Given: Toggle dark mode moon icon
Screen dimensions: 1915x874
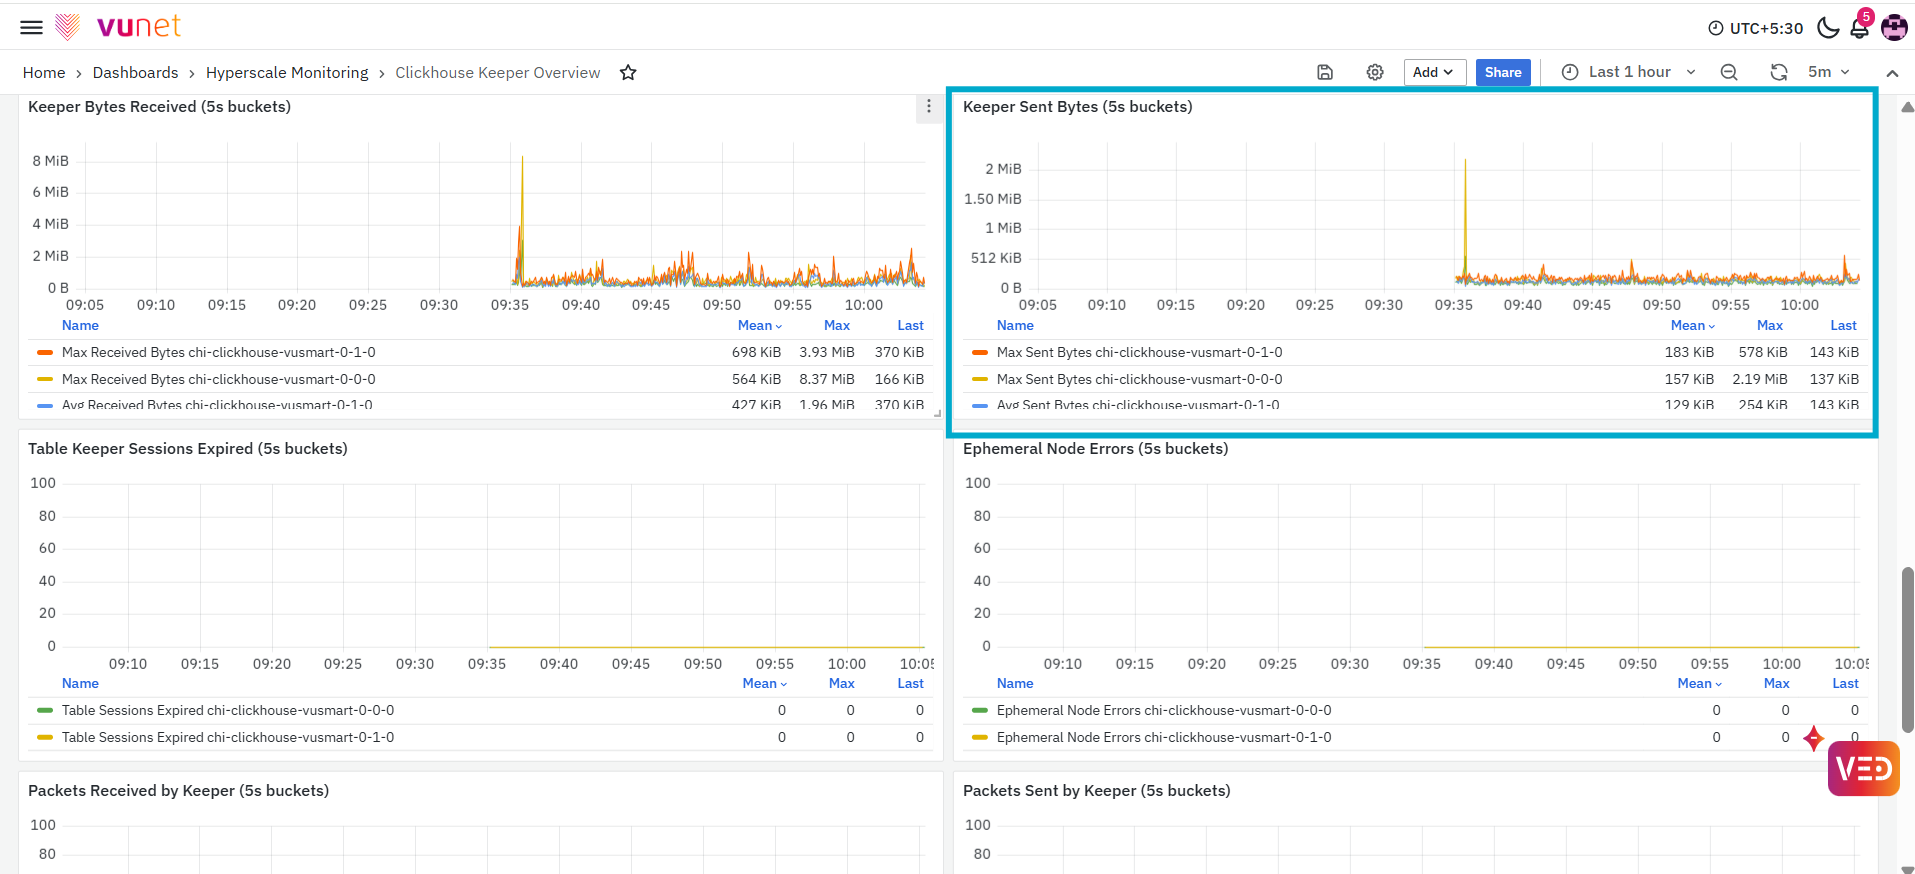Looking at the screenshot, I should [1828, 28].
